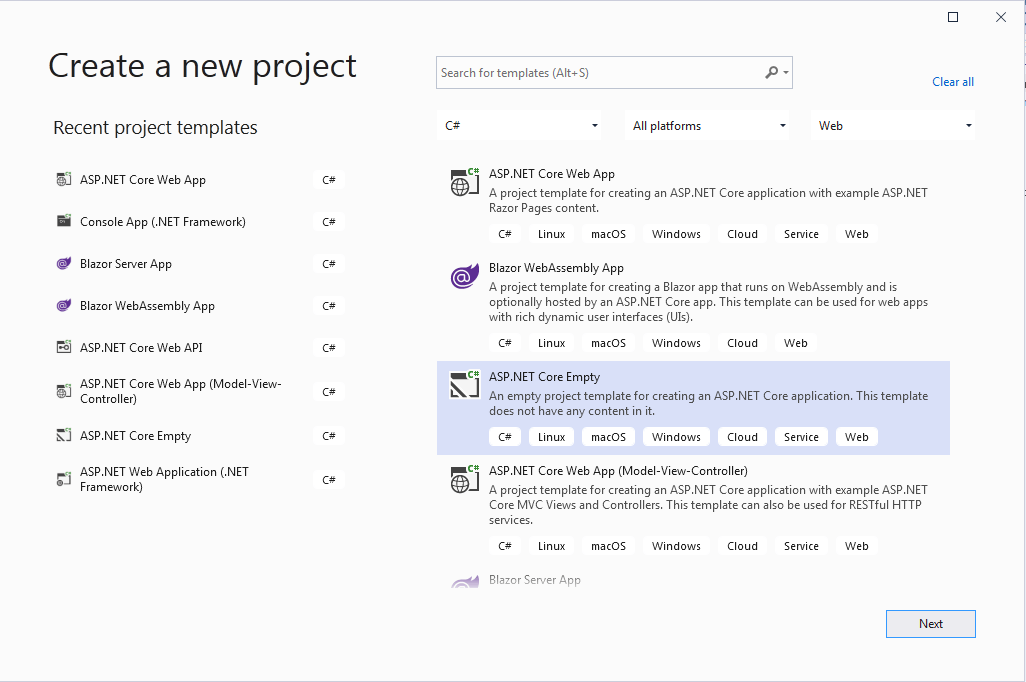Open the All platforms filter dropdown
Viewport: 1026px width, 682px height.
pyautogui.click(x=707, y=125)
